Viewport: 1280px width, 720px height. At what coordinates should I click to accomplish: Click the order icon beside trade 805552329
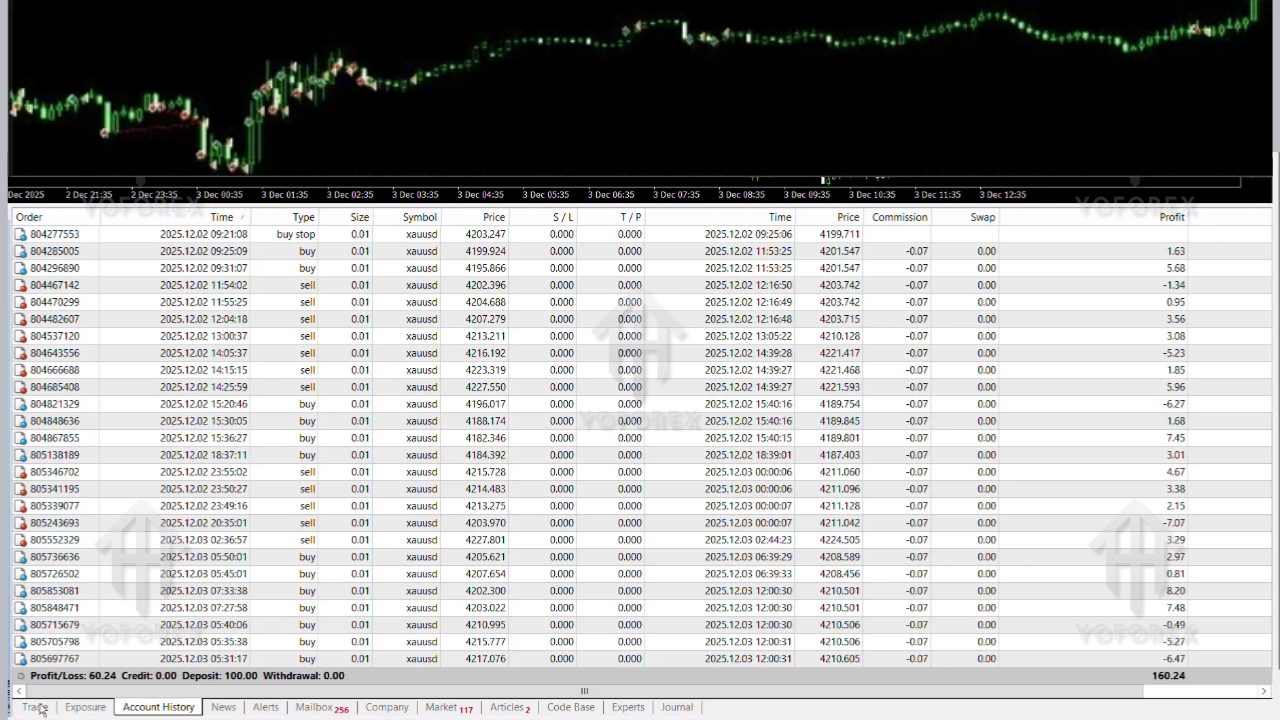(x=21, y=539)
